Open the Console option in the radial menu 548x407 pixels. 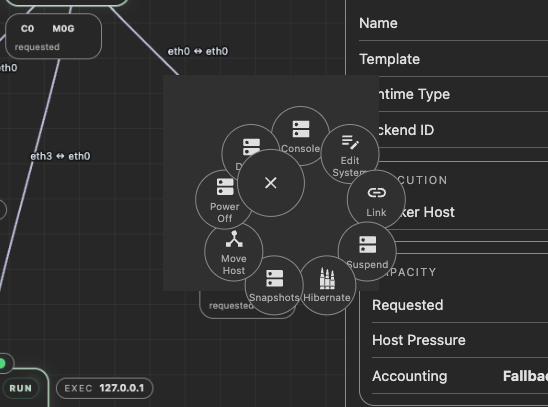click(300, 135)
